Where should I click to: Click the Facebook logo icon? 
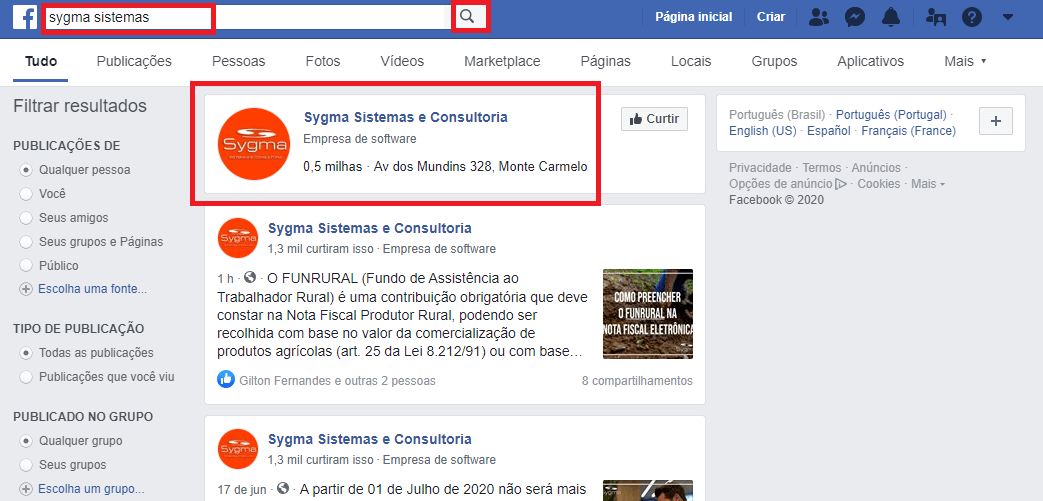point(25,17)
